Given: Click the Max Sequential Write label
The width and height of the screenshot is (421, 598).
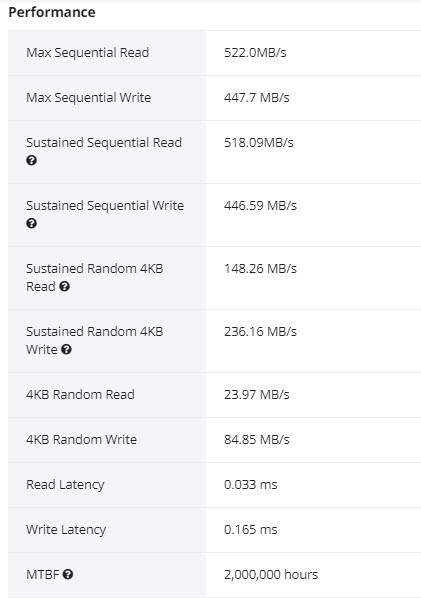Looking at the screenshot, I should (x=88, y=98).
